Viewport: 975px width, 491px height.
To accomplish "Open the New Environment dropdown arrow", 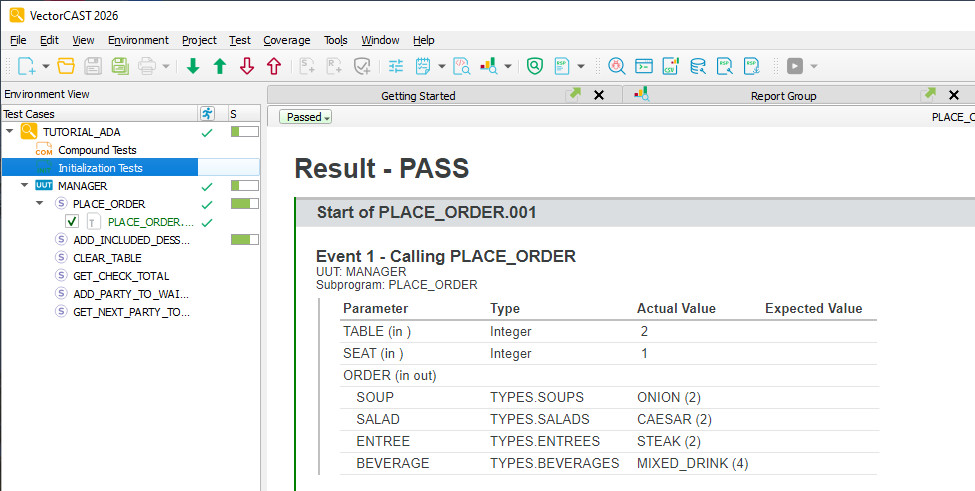I will (x=45, y=67).
